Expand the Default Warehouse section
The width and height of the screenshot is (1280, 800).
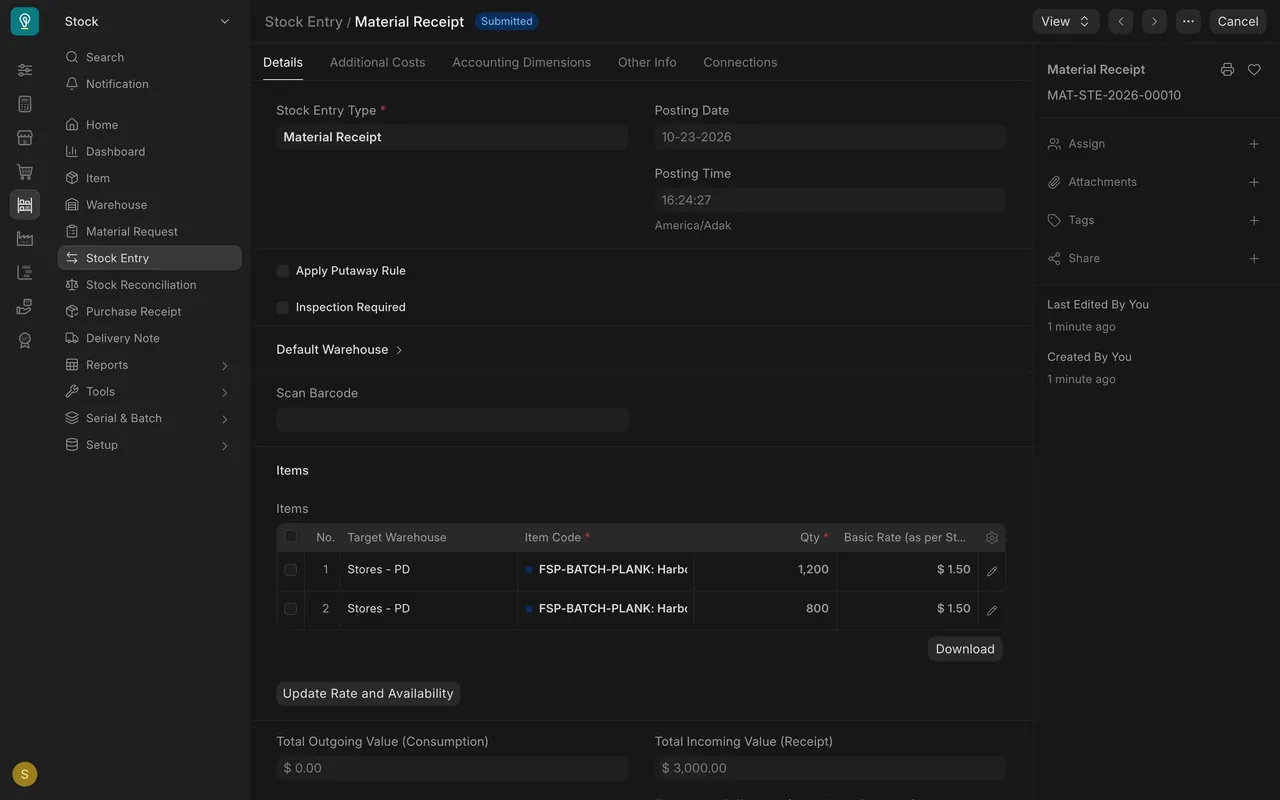pos(340,350)
